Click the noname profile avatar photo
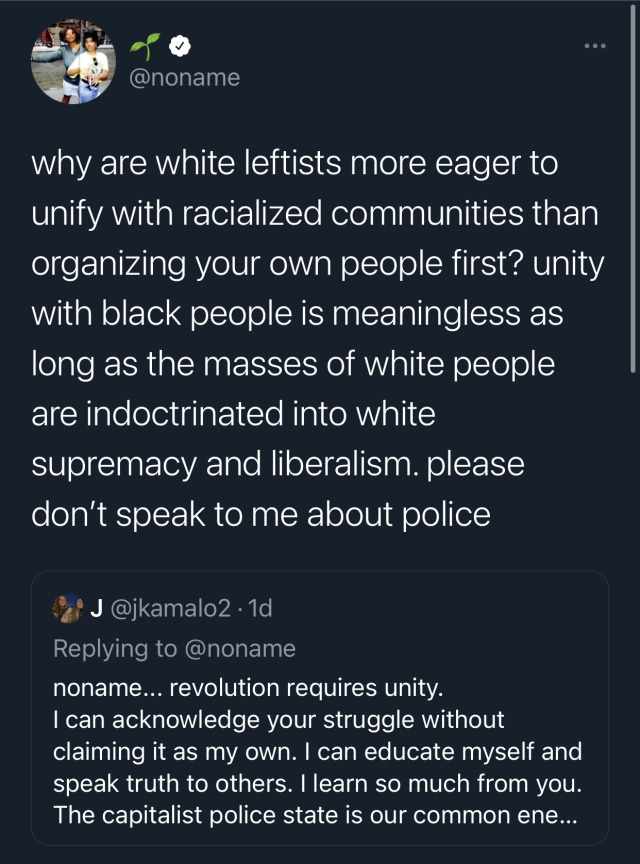The image size is (640, 864). tap(74, 62)
